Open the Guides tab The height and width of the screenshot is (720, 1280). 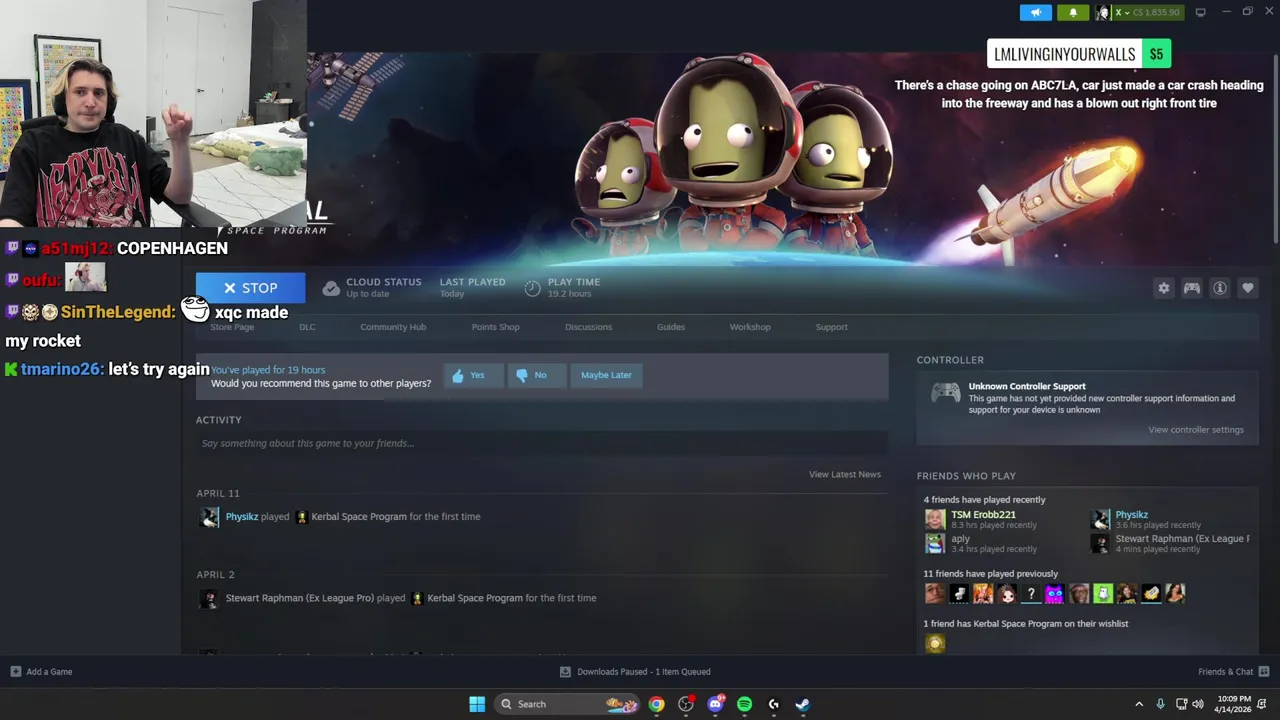coord(671,327)
